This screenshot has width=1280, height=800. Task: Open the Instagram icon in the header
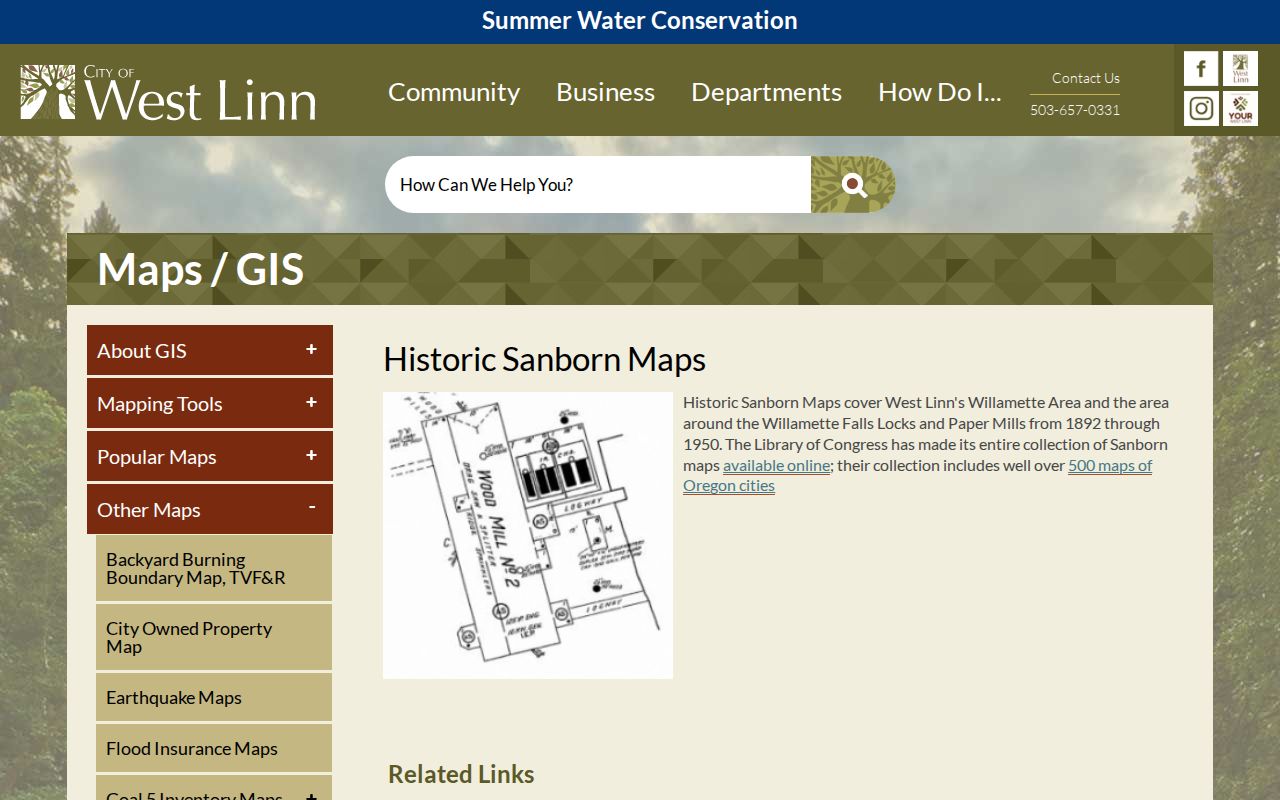click(x=1201, y=108)
